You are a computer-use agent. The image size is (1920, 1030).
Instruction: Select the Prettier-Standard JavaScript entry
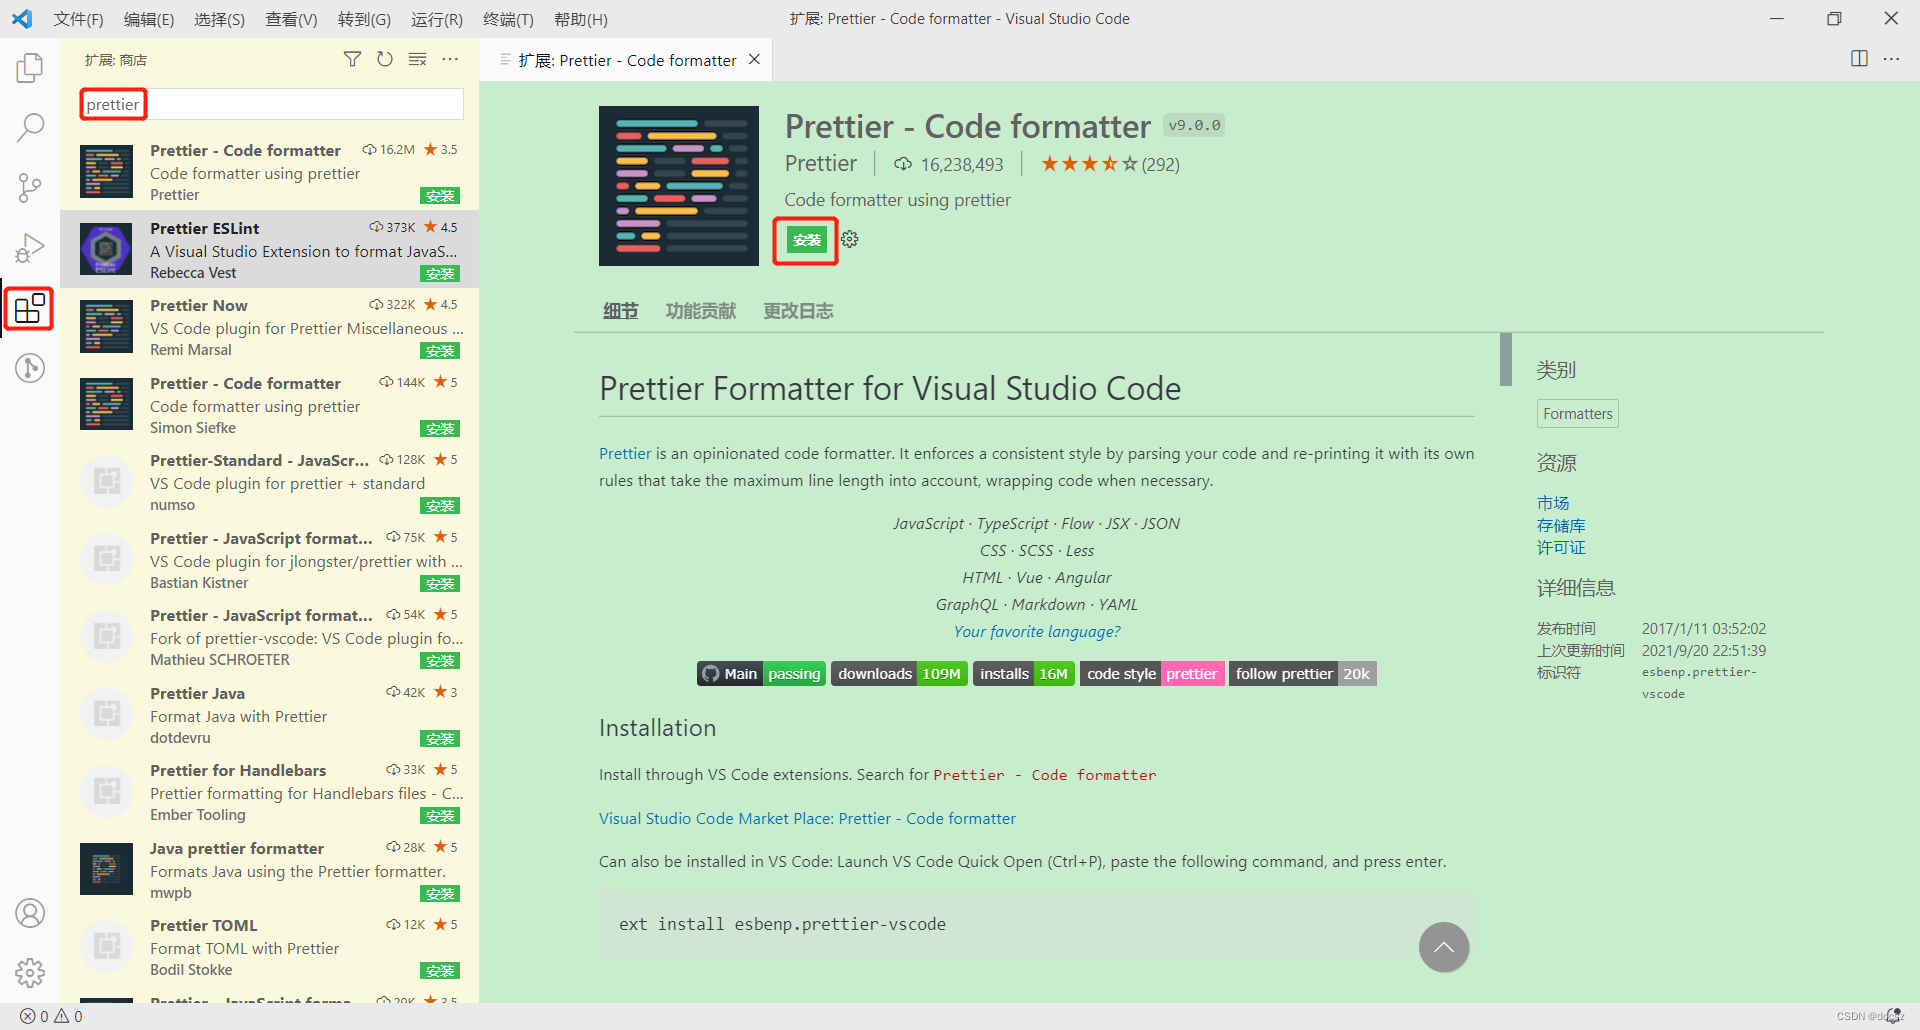[x=270, y=481]
